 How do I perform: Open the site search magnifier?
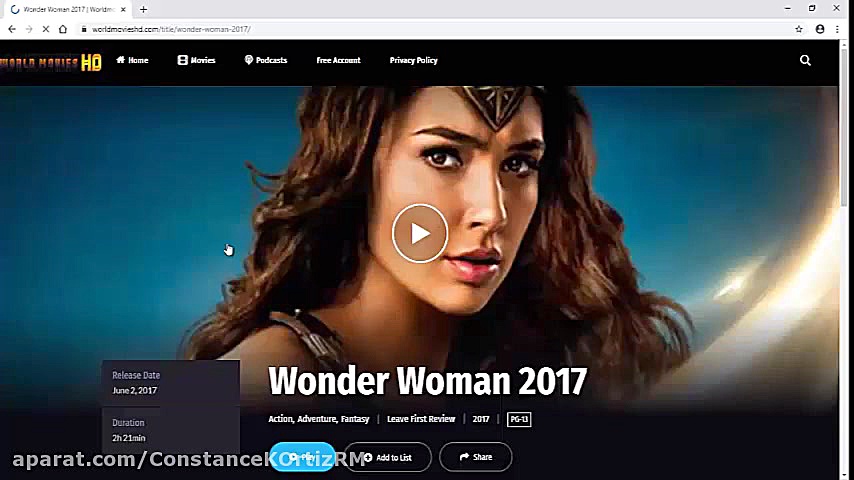point(805,60)
